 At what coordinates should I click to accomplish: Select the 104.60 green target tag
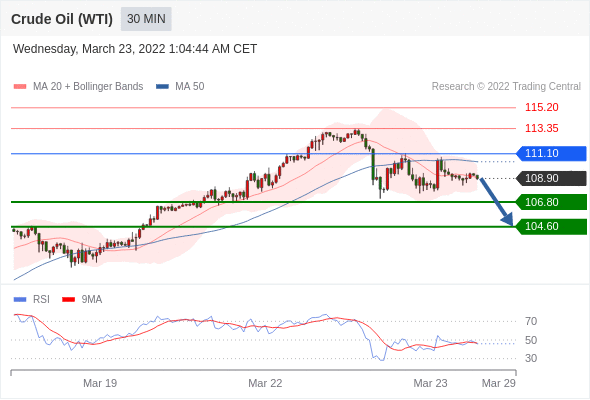coord(551,227)
